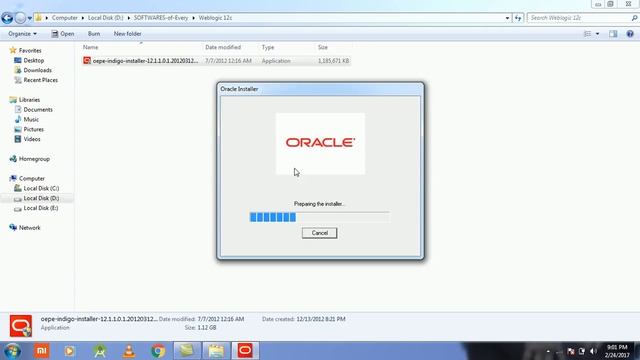Click the Computer breadcrumb segment
This screenshot has height=360, width=640.
[x=64, y=18]
